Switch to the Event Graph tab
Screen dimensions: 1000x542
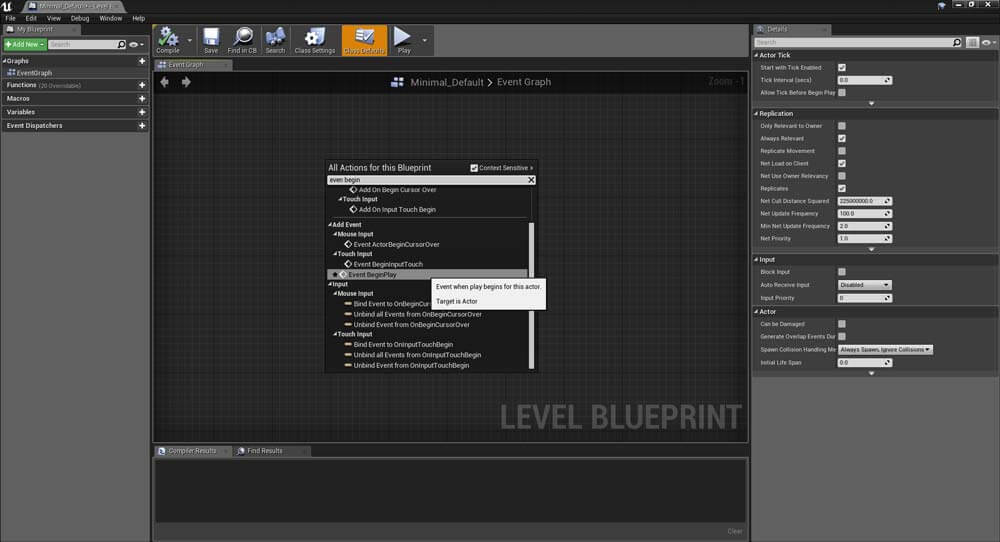186,65
